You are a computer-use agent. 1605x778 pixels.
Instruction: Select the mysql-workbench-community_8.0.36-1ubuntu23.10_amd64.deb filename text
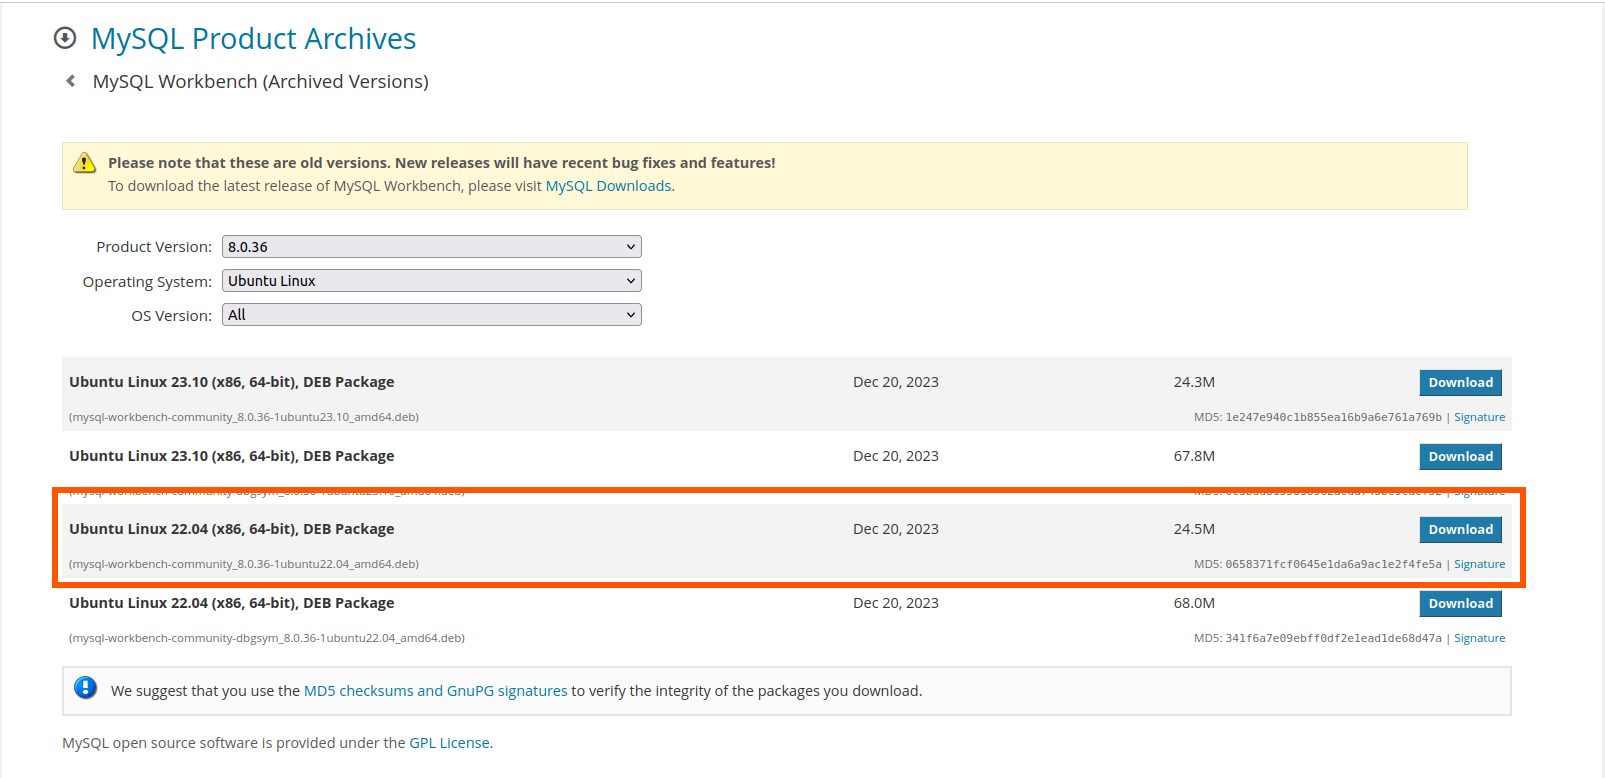(244, 417)
